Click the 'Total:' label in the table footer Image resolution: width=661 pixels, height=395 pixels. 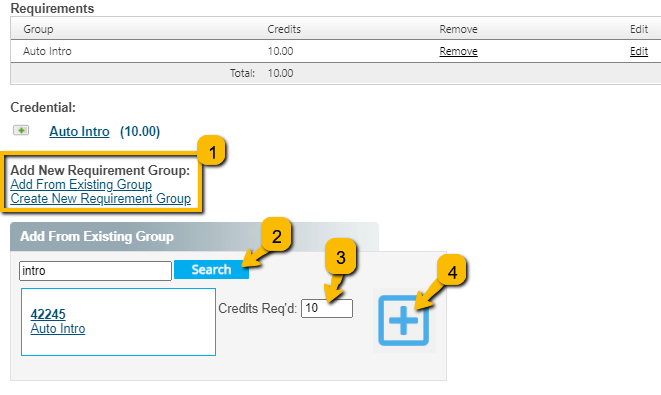242,73
